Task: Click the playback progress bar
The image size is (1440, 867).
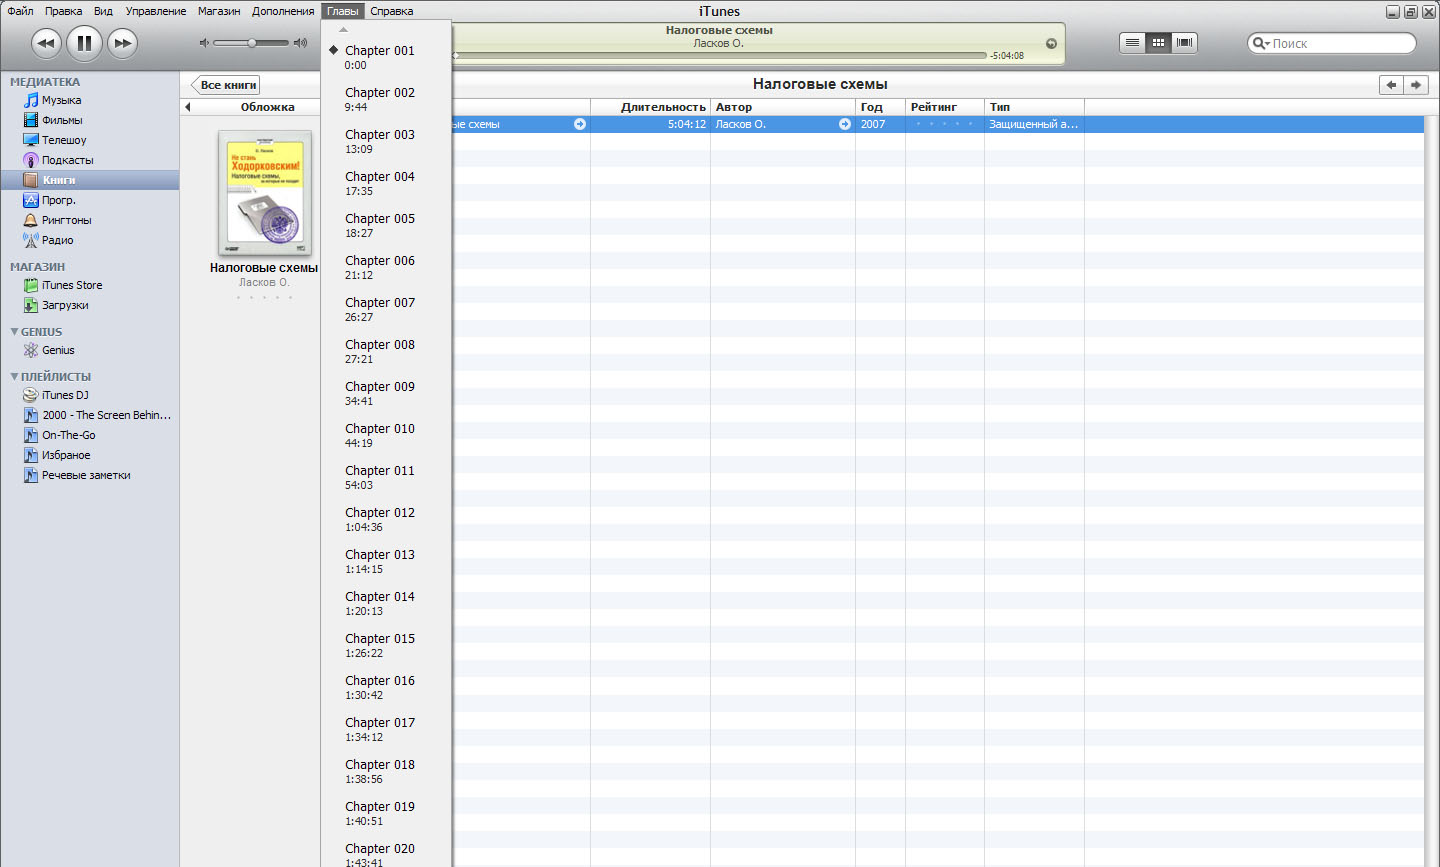Action: [720, 55]
